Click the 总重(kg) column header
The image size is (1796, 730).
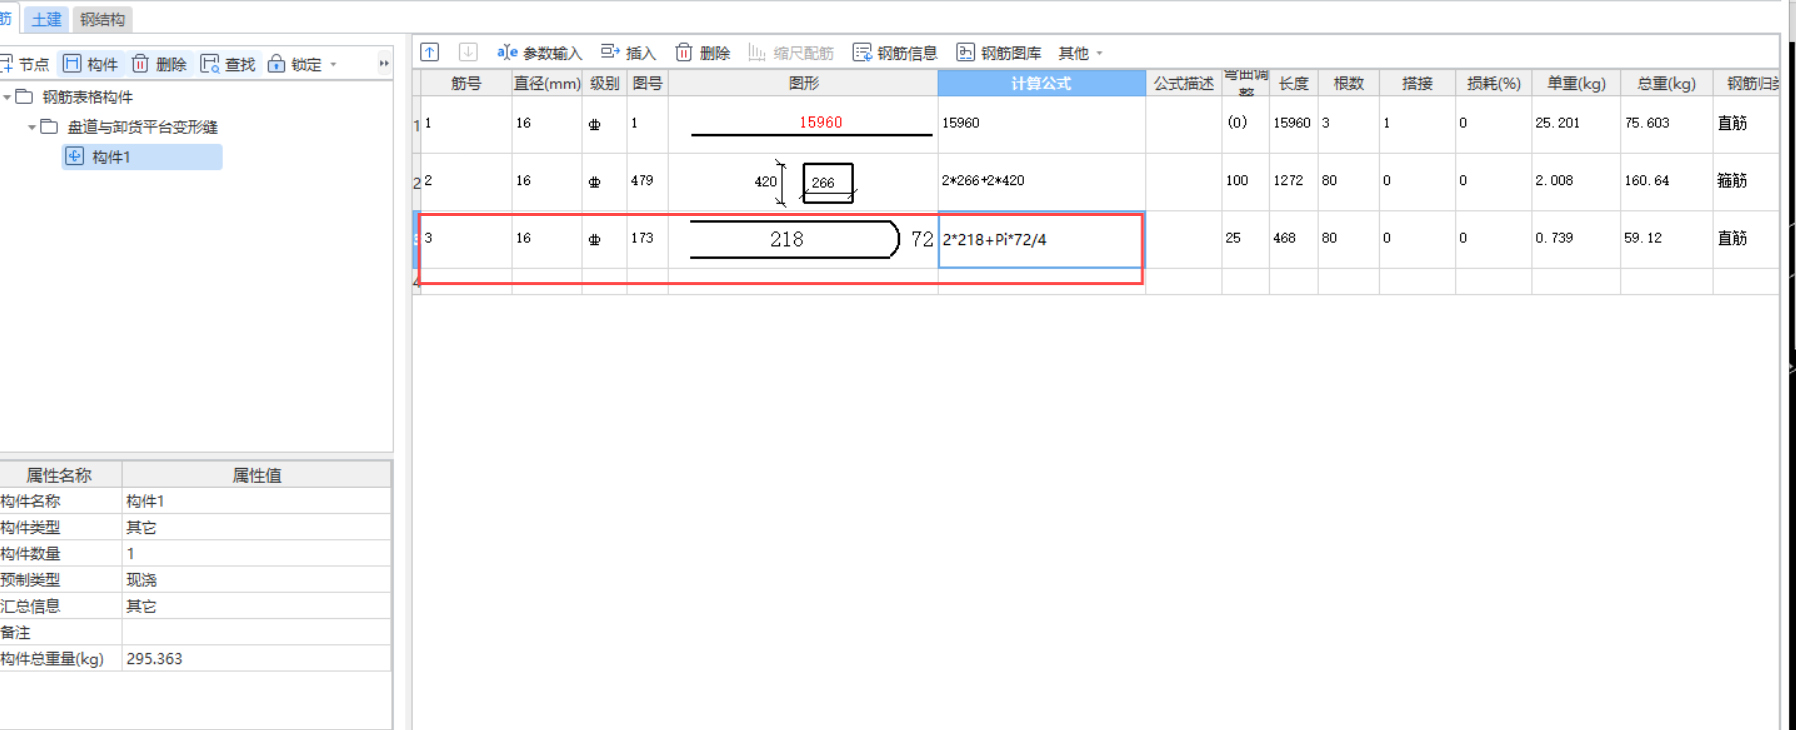point(1666,83)
